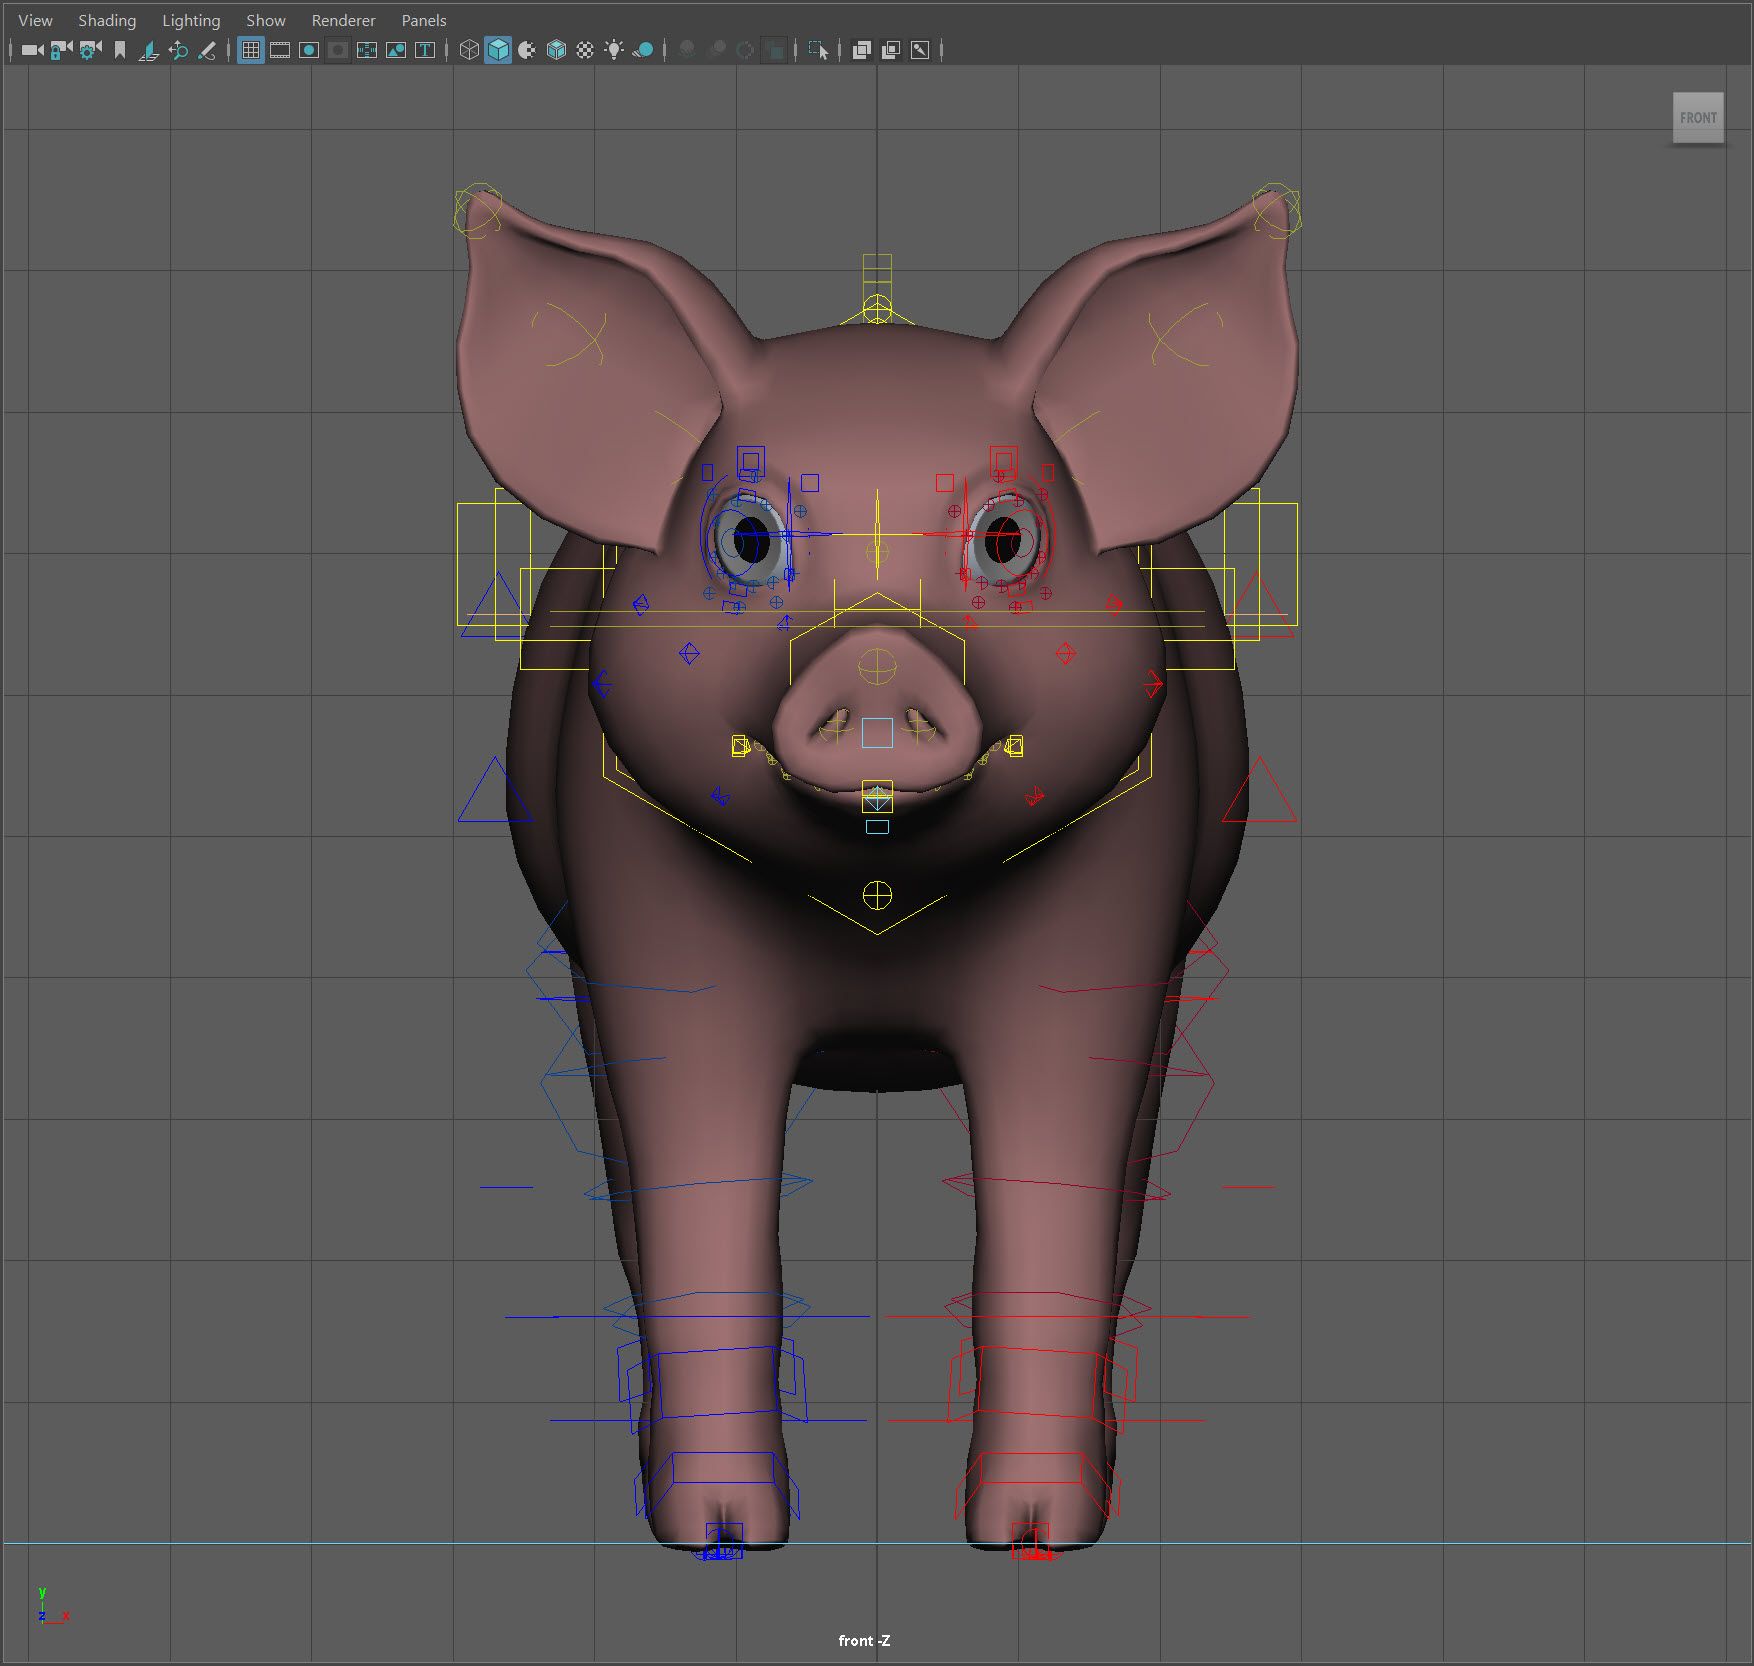This screenshot has width=1754, height=1666.
Task: Click the FRONT view cube button
Action: coord(1698,118)
